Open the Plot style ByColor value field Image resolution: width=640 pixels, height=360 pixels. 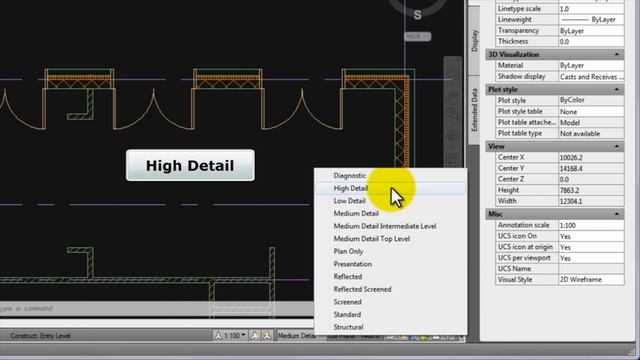pos(591,100)
